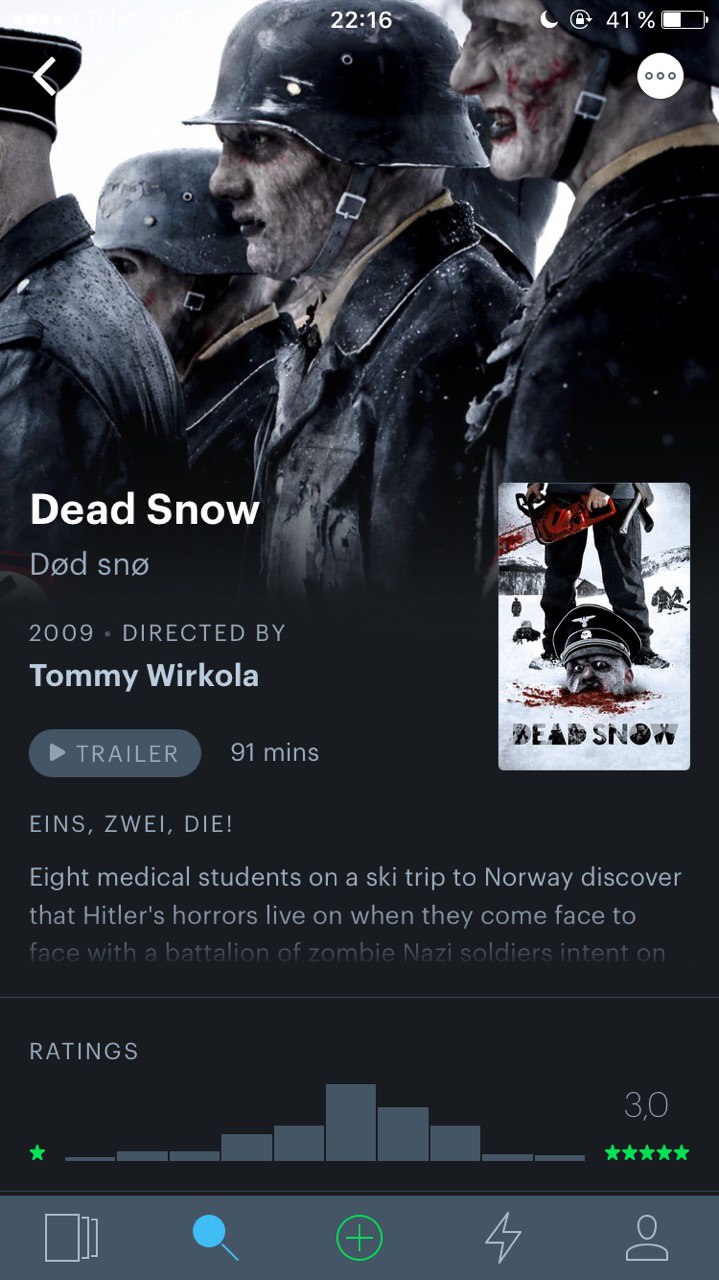
Task: Open the profile person tab
Action: click(647, 1238)
